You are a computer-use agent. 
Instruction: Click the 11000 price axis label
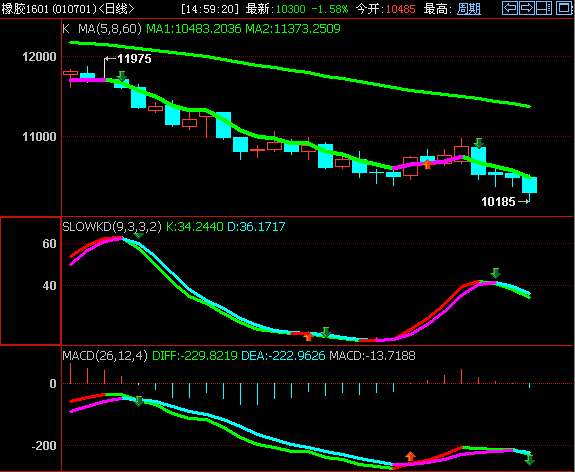point(39,137)
